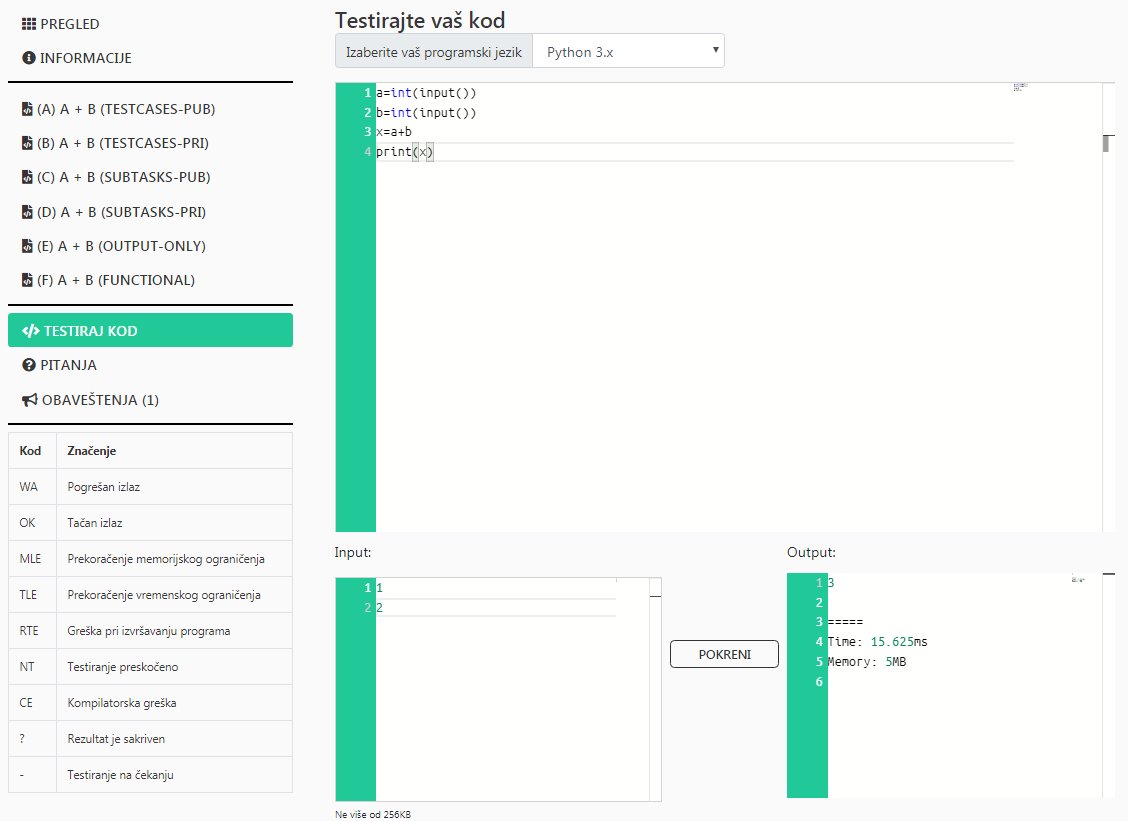Viewport: 1128px width, 821px height.
Task: Open the Python 3.x language dropdown
Action: pos(628,51)
